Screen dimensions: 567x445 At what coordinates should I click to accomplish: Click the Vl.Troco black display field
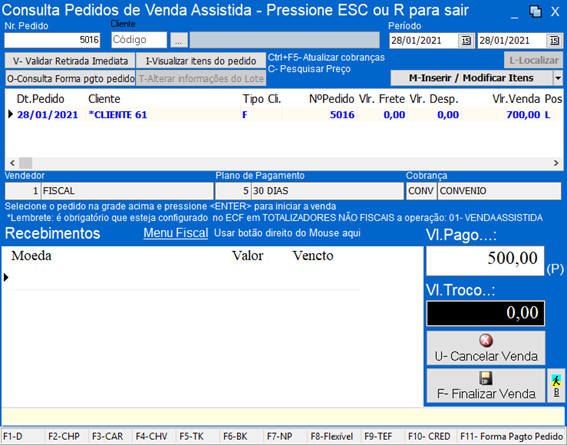[x=485, y=313]
